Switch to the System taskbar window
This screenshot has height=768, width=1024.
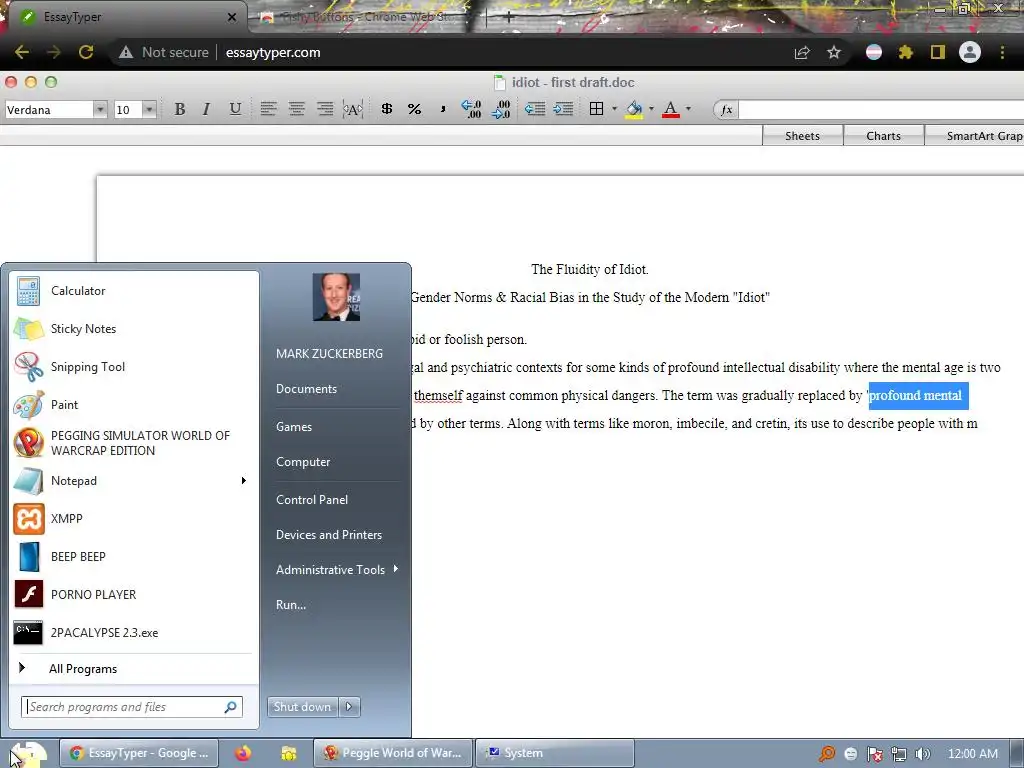point(554,753)
